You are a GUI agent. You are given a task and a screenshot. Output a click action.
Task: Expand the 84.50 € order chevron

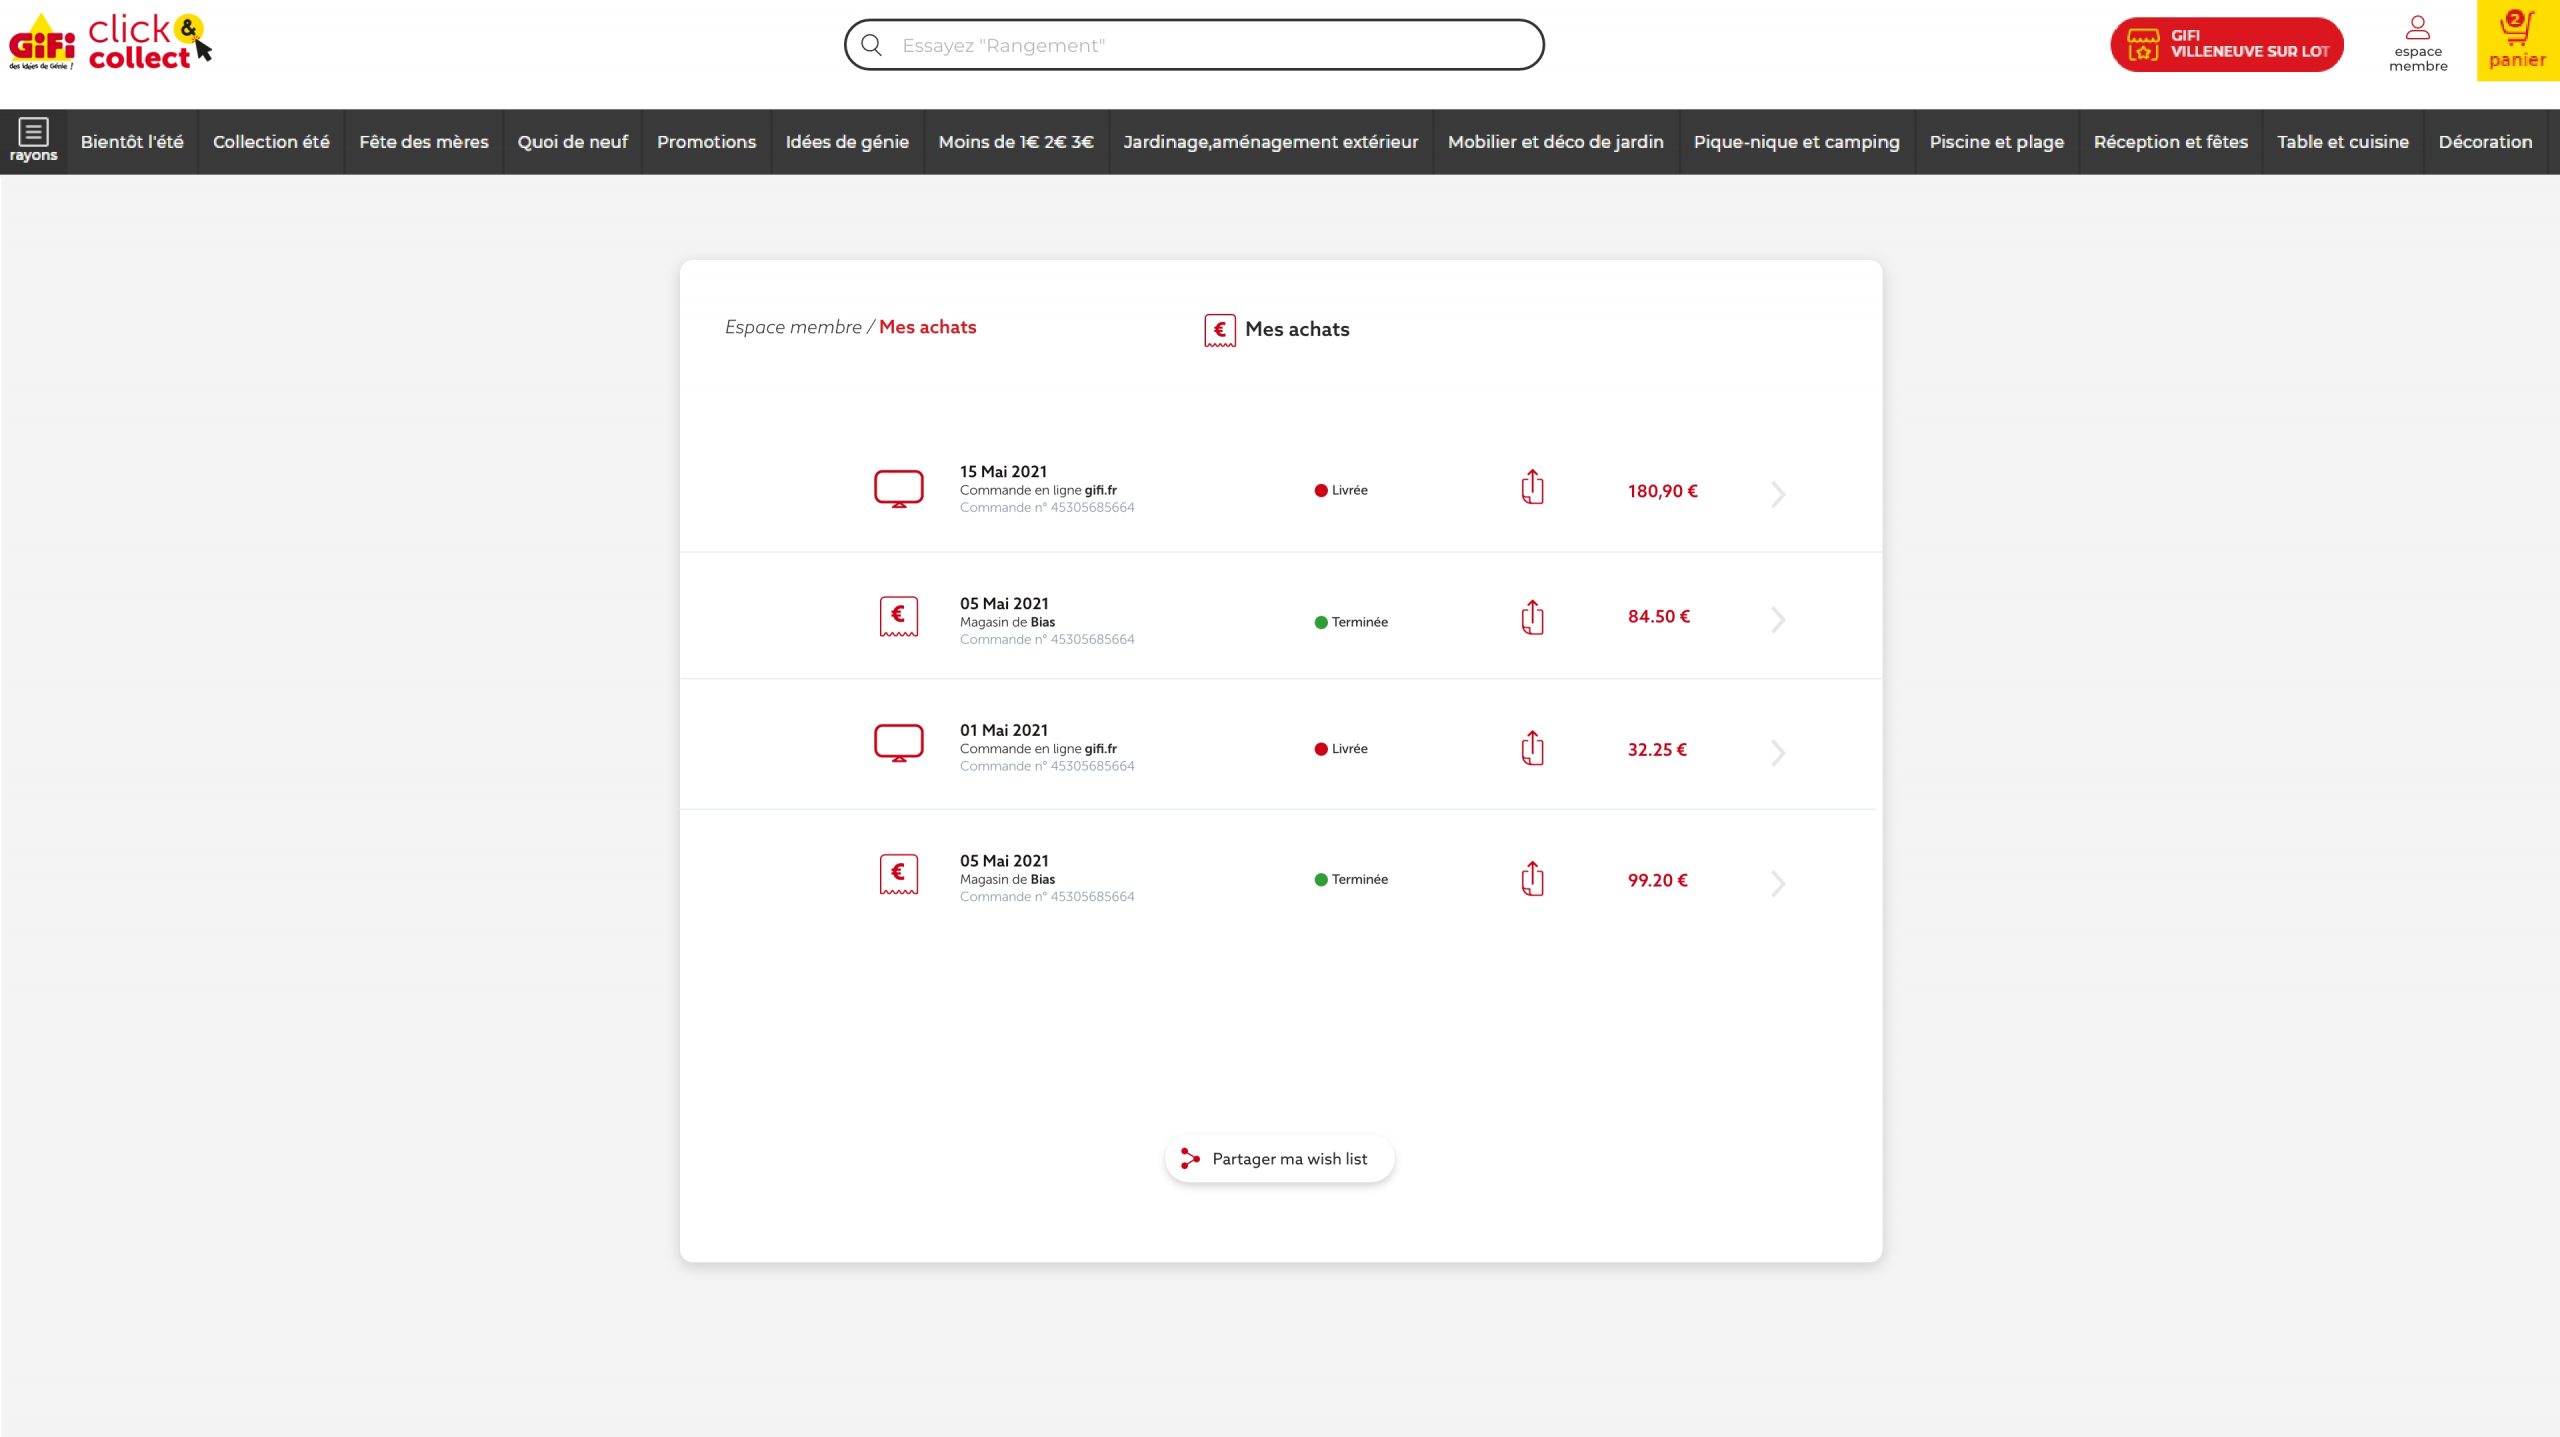coord(1777,620)
